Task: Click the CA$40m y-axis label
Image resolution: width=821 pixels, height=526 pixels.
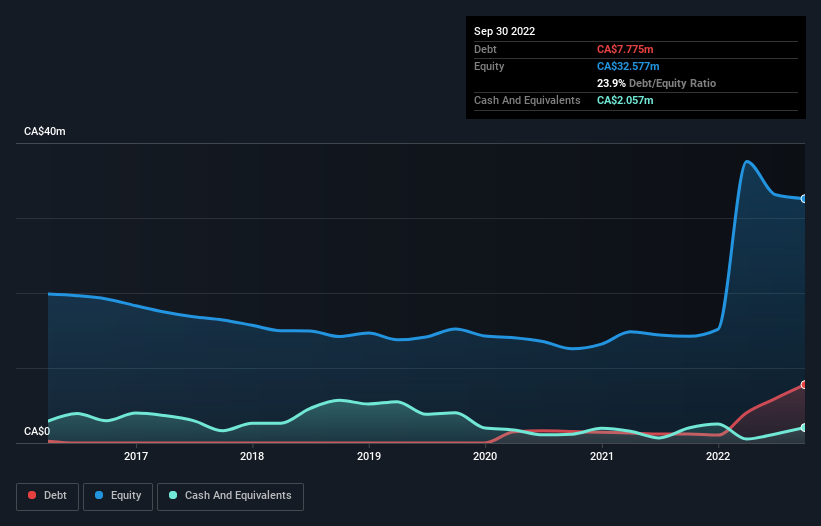Action: point(45,131)
